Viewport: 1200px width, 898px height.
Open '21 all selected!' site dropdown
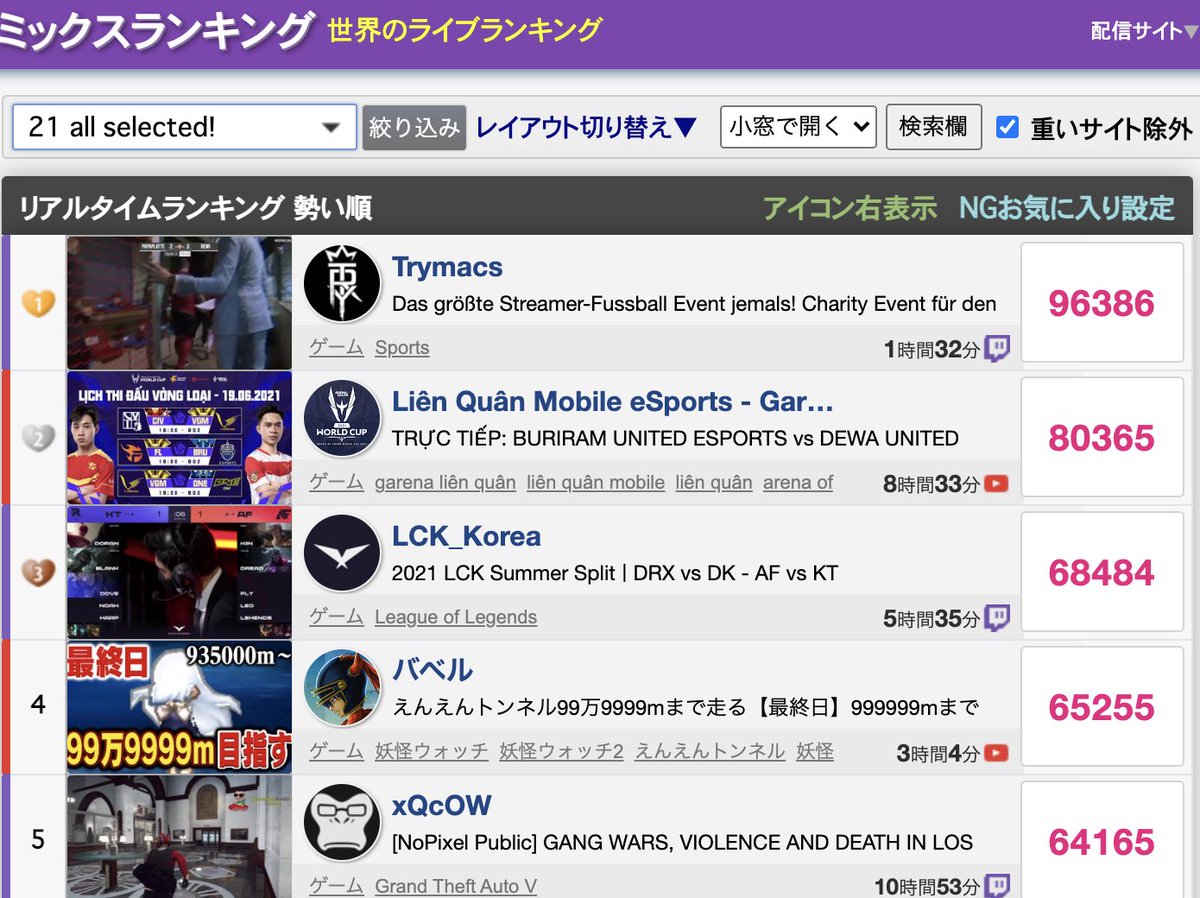(185, 127)
